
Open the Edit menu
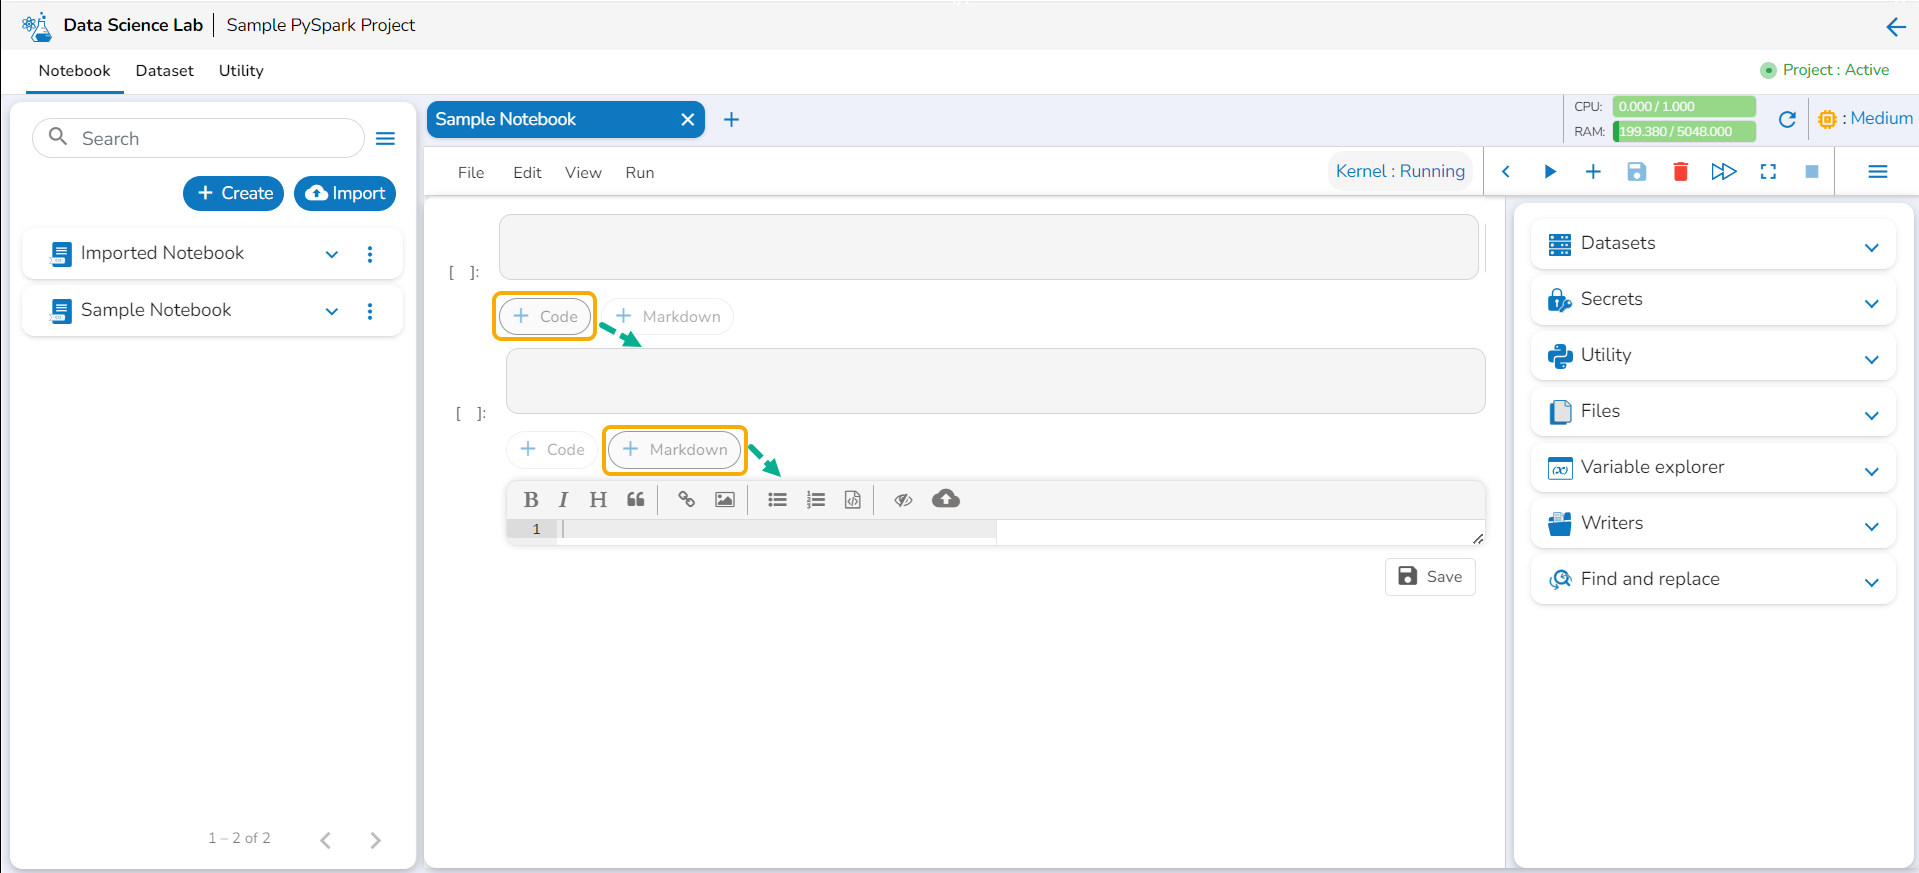tap(527, 173)
